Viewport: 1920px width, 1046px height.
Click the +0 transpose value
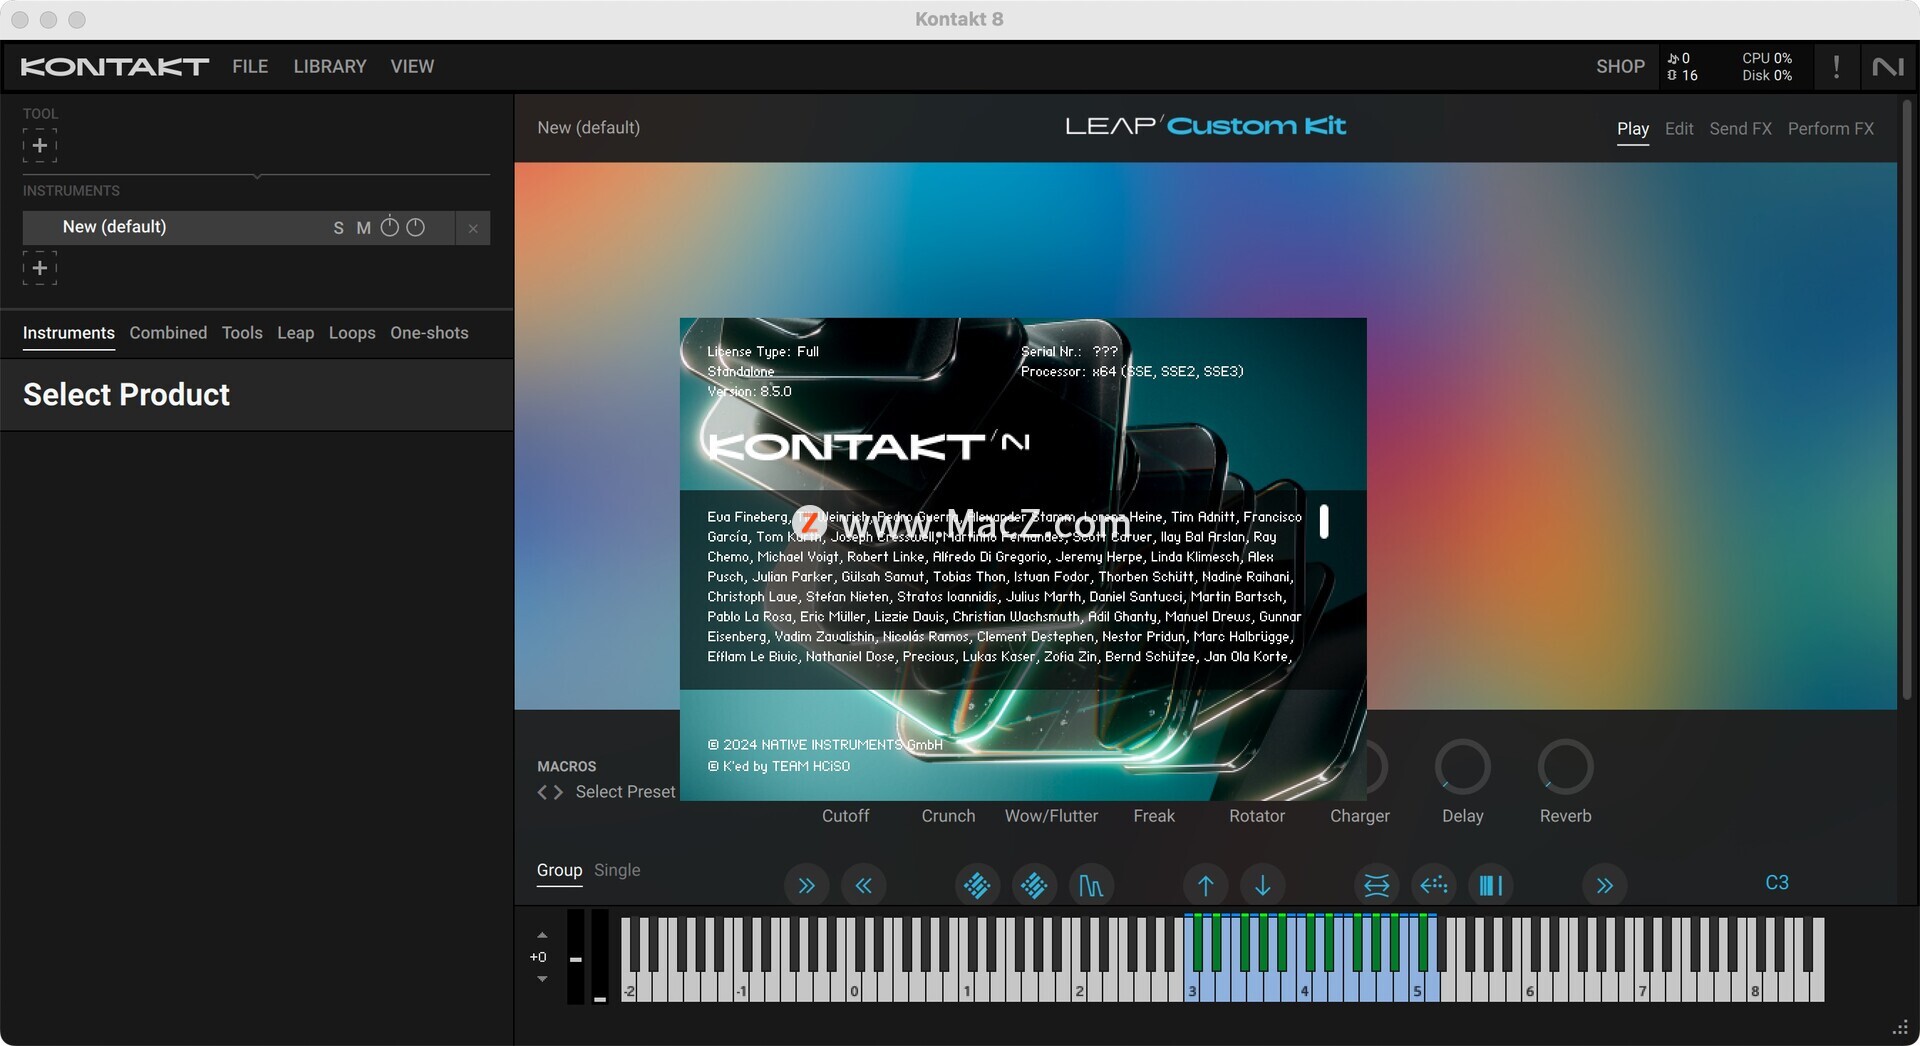[538, 957]
